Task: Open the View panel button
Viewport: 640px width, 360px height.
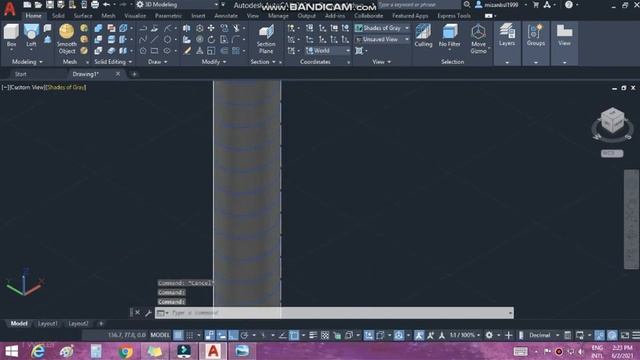Action: coord(564,36)
